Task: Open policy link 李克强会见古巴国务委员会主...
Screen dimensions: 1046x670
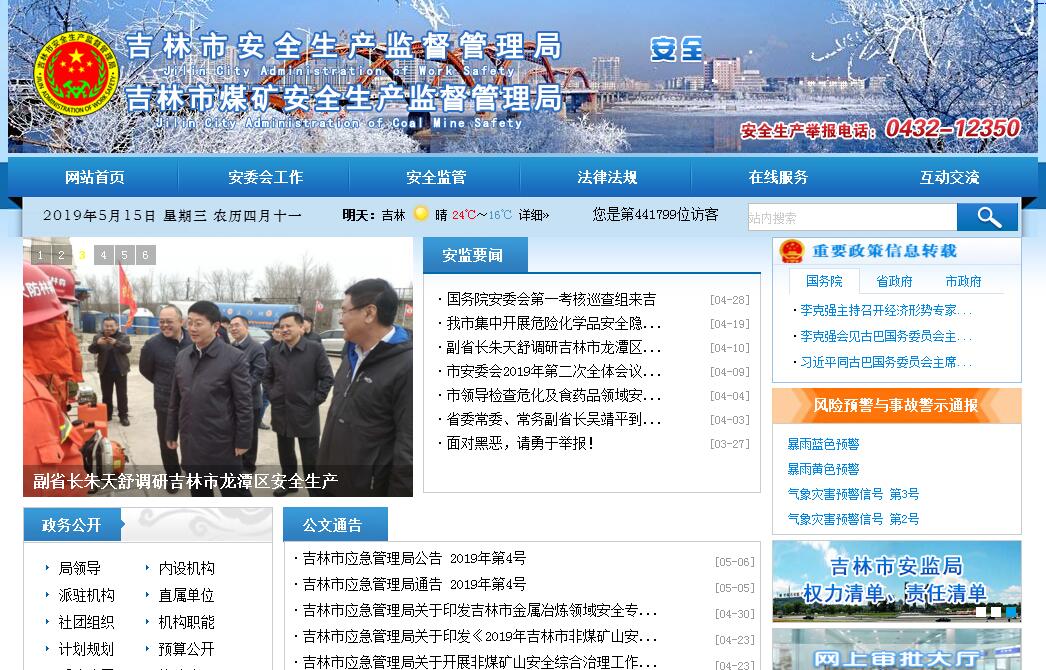Action: click(886, 336)
